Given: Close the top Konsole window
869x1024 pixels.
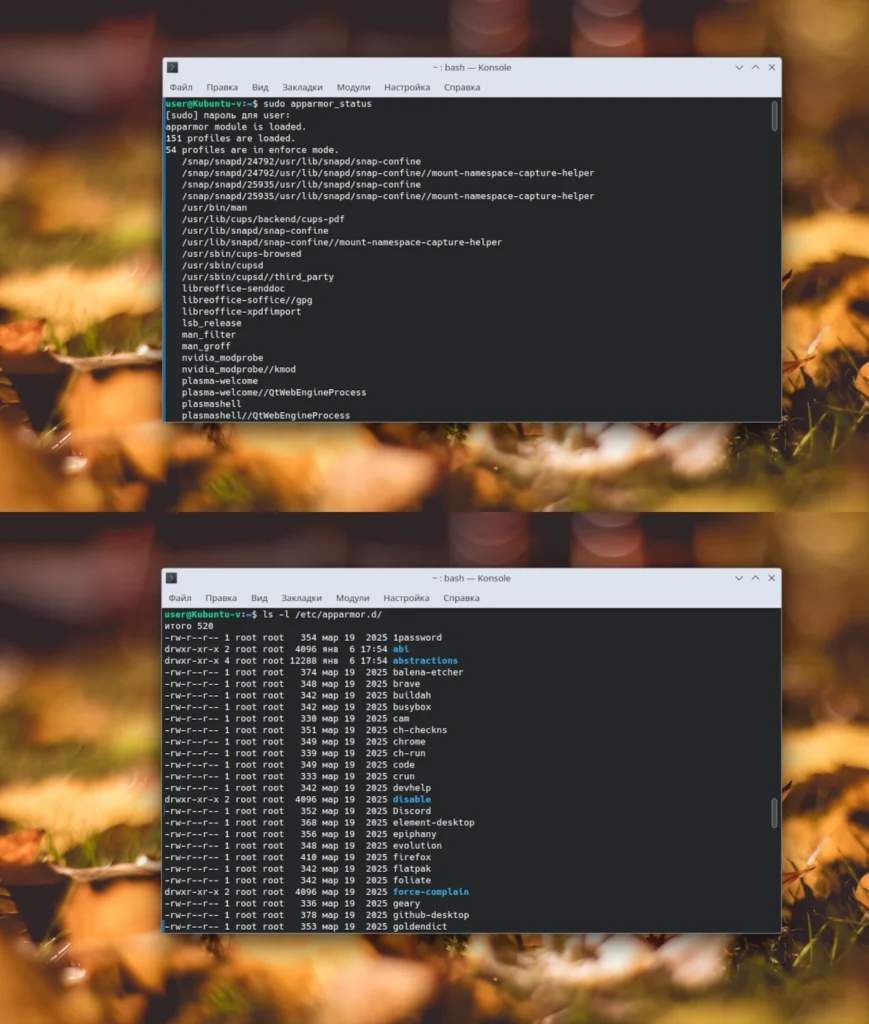Looking at the screenshot, I should [772, 67].
